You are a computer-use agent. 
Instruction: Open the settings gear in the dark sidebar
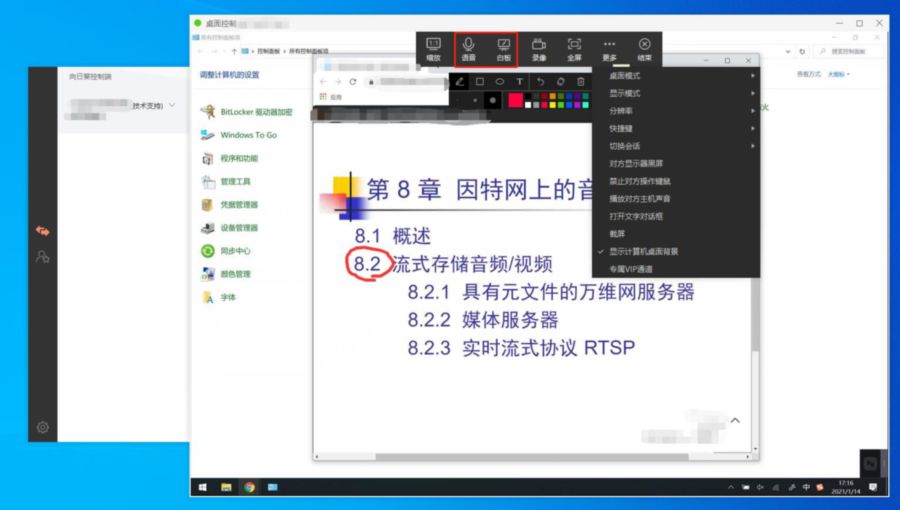pyautogui.click(x=42, y=427)
